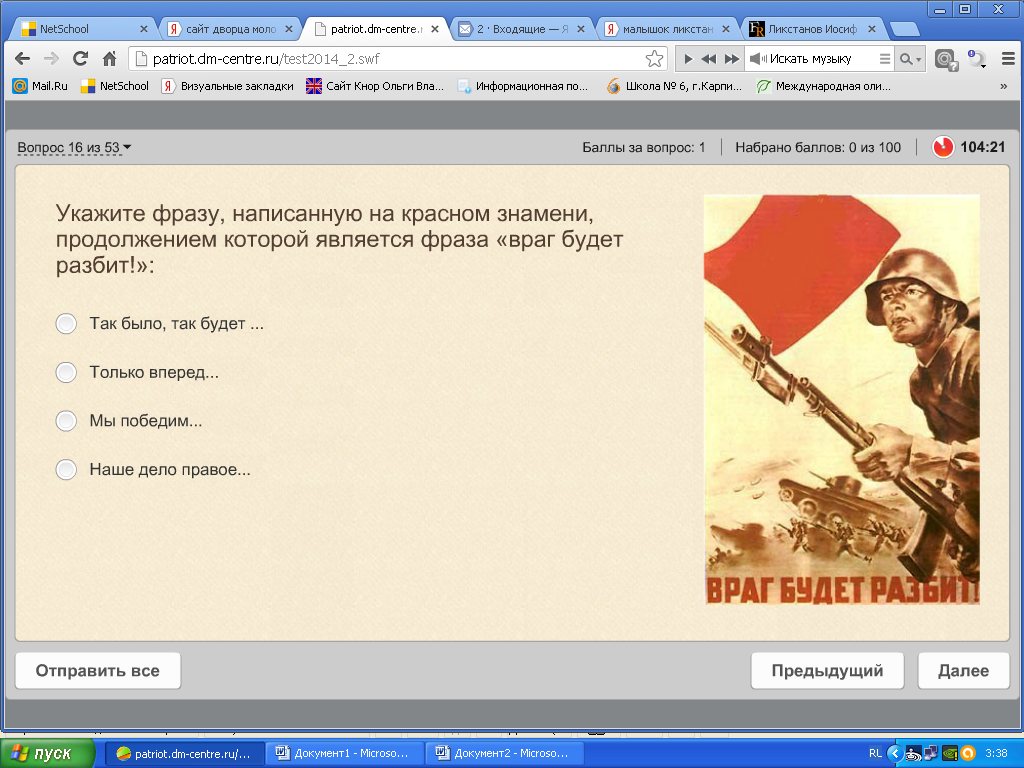The width and height of the screenshot is (1024, 768).
Task: Switch to the Входящие mail tab
Action: (x=522, y=29)
